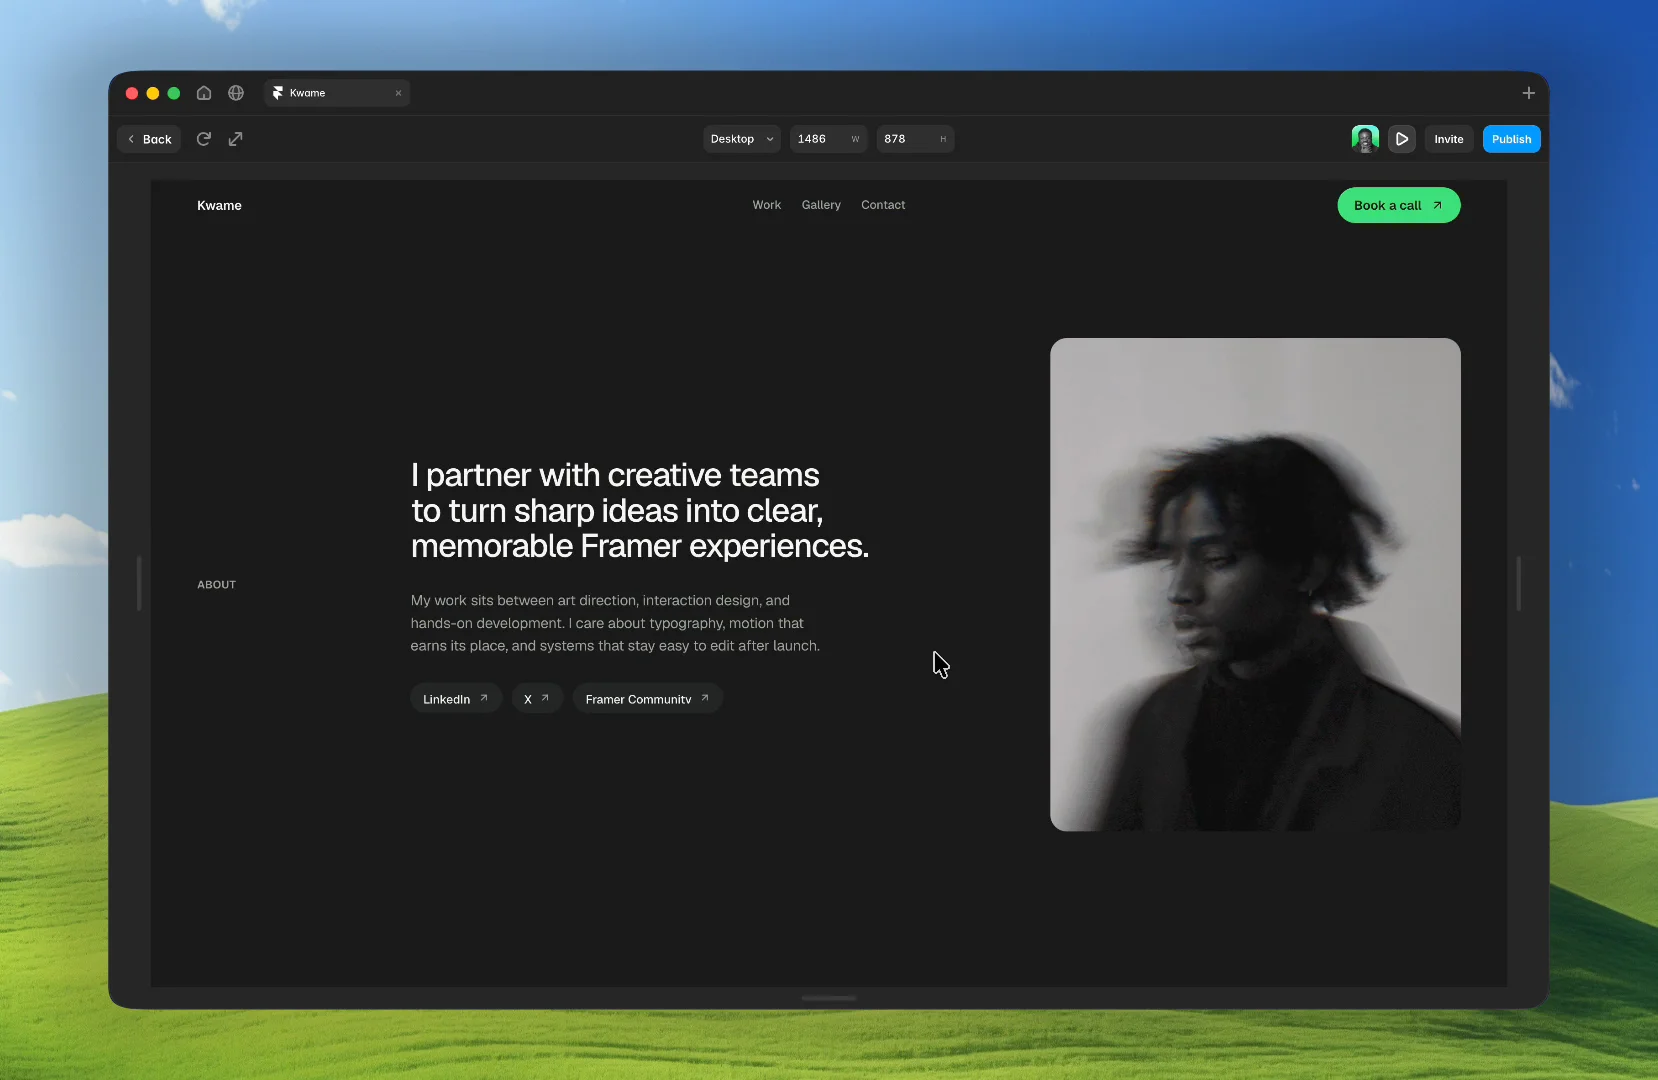Click the ABOUT section label

click(216, 585)
